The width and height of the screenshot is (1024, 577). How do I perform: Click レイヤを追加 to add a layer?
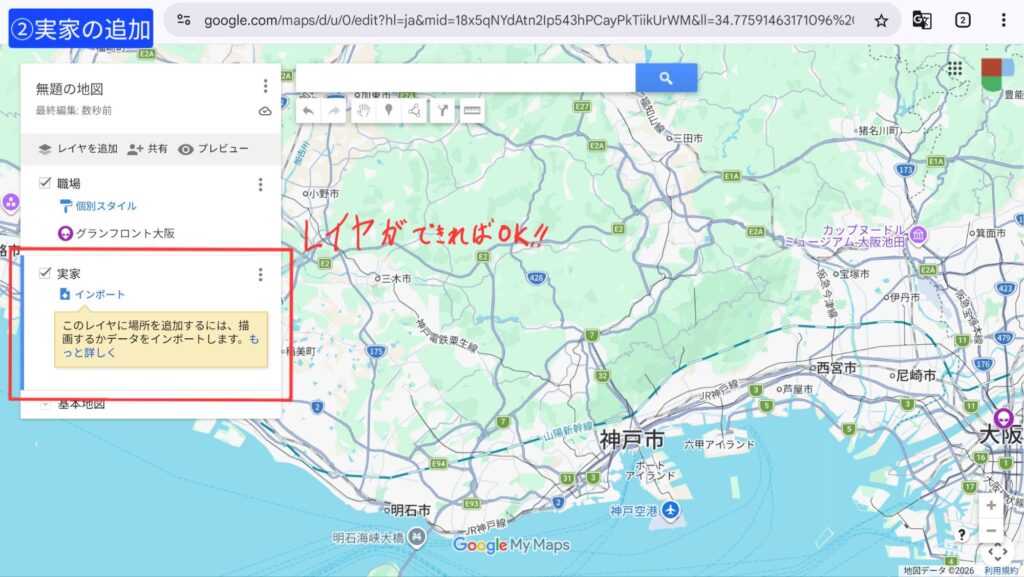[78, 149]
